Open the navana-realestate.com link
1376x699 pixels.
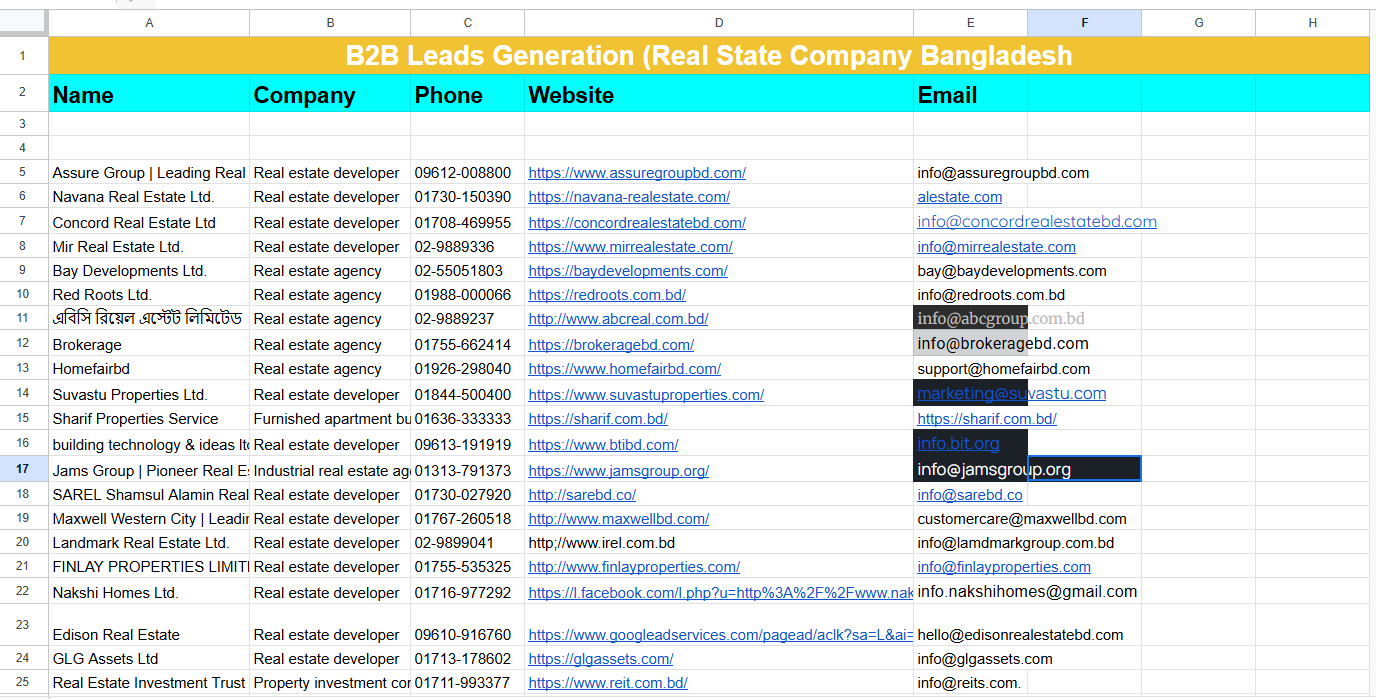tap(629, 197)
